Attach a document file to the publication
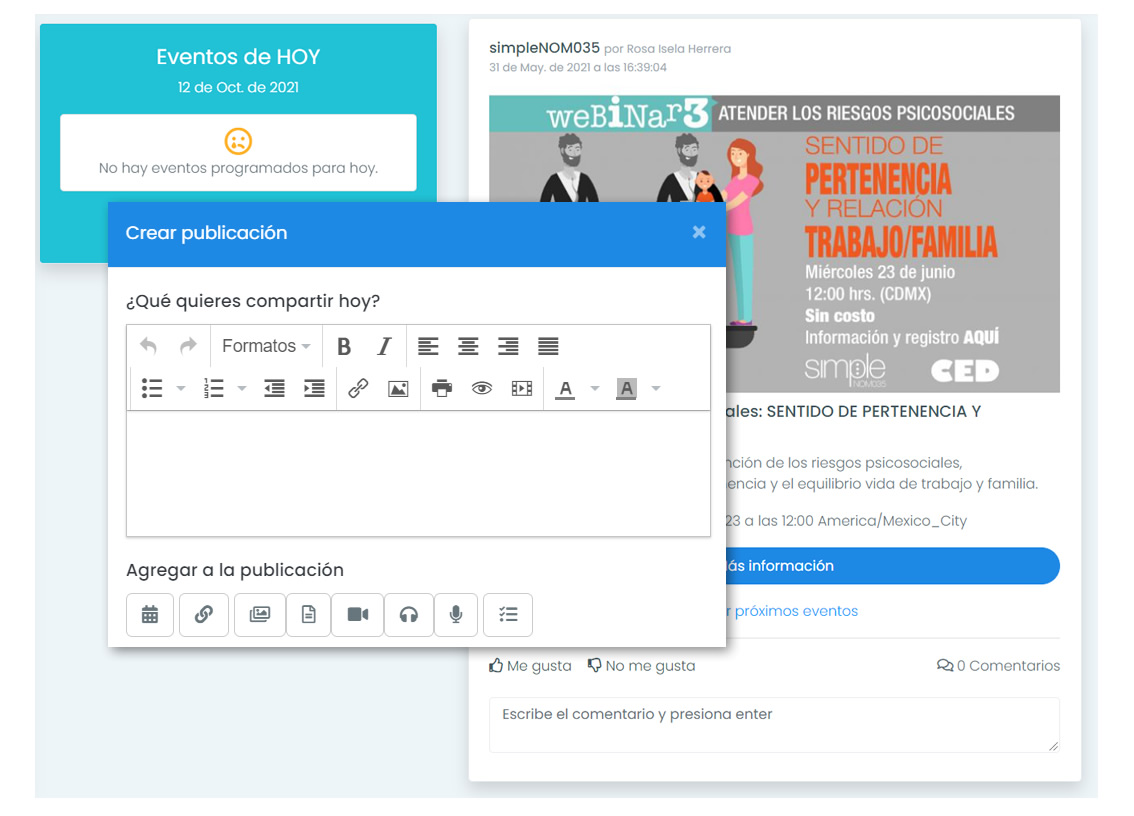This screenshot has height=816, width=1134. pyautogui.click(x=308, y=615)
